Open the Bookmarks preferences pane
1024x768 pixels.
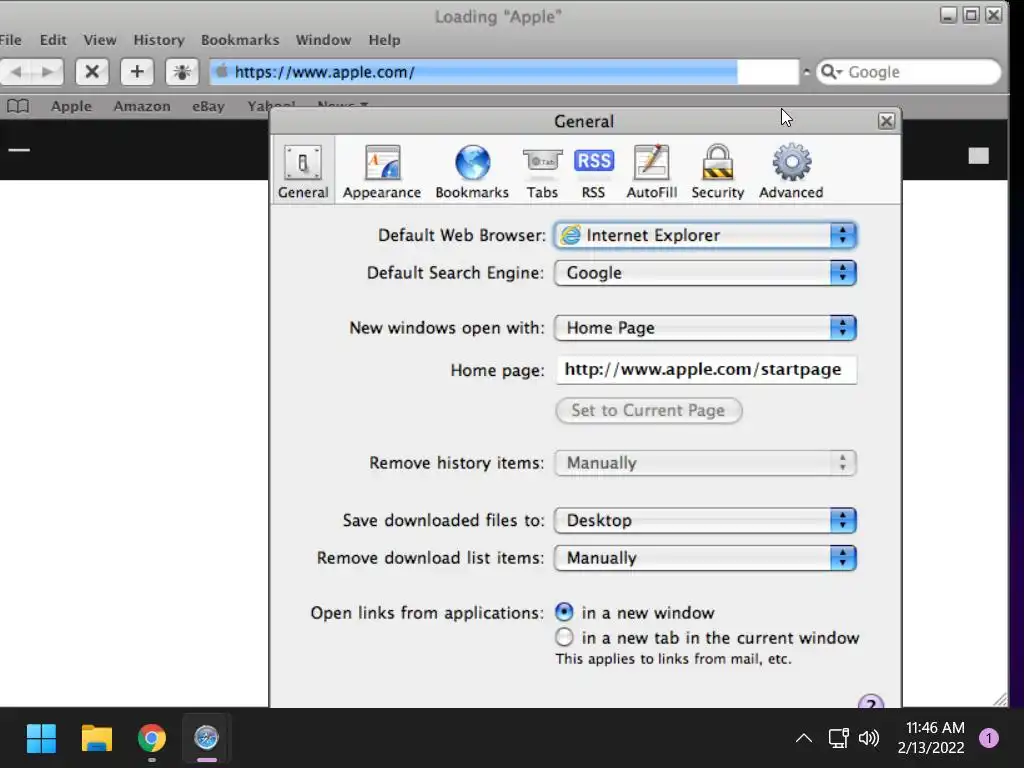tap(472, 171)
